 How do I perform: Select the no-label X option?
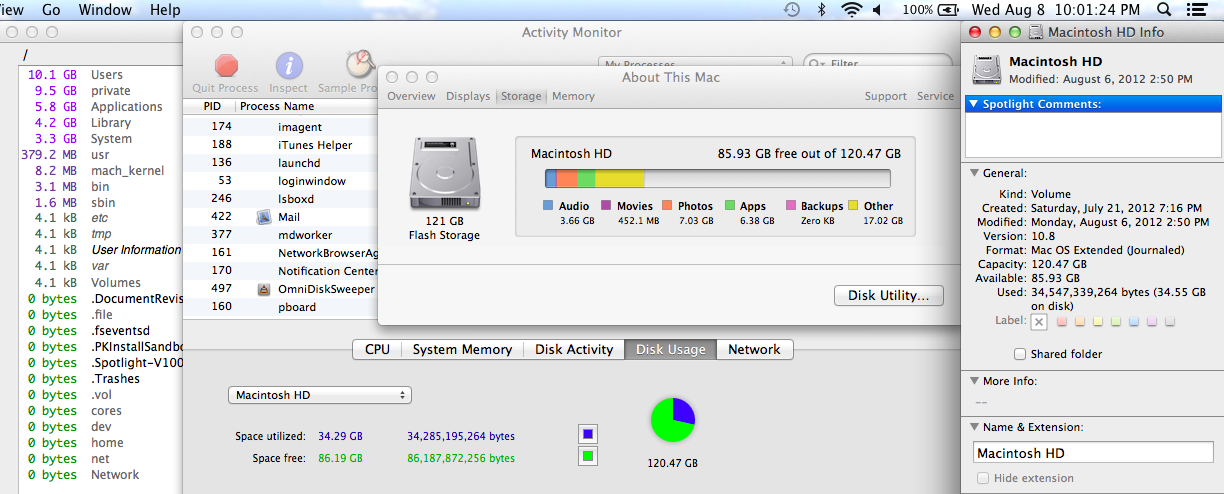tap(1039, 322)
